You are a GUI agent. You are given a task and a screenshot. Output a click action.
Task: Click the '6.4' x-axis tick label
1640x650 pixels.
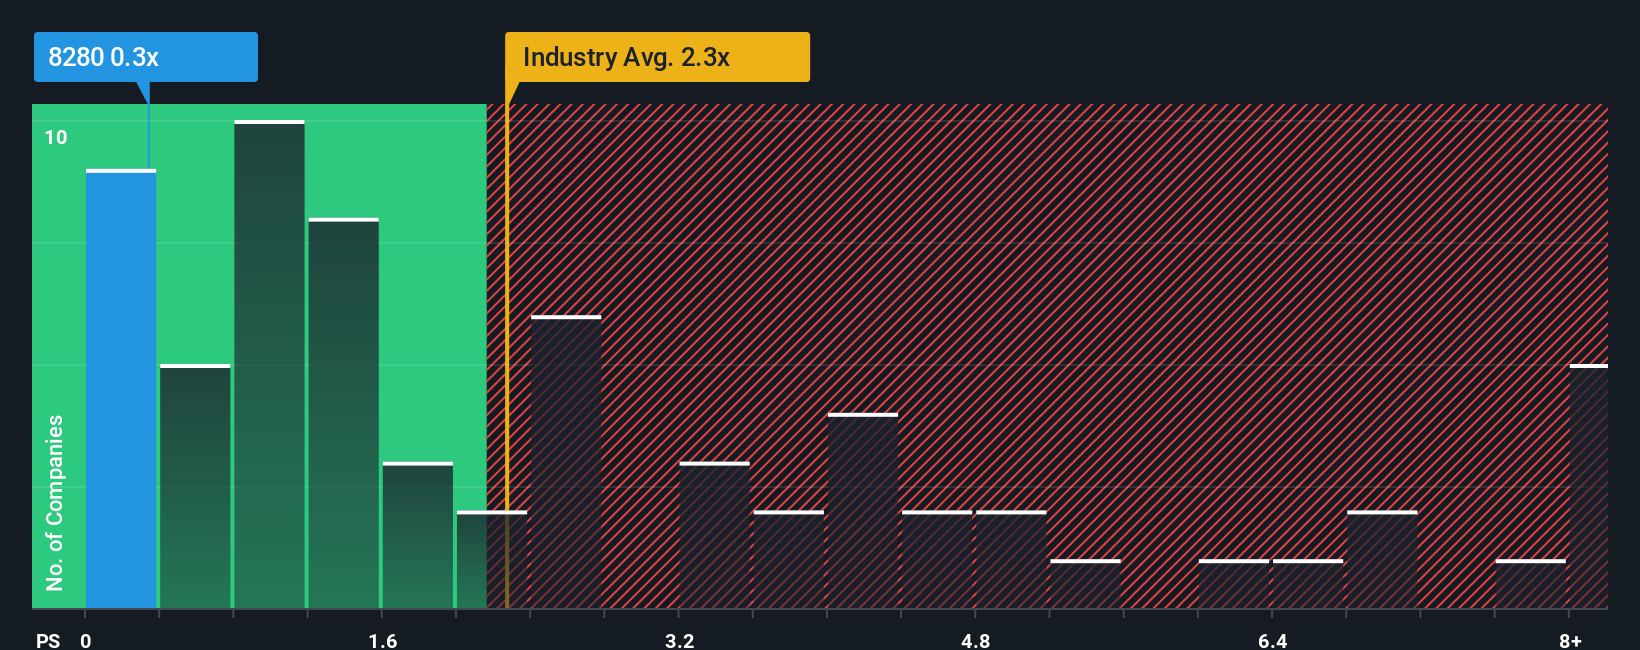coord(1272,640)
